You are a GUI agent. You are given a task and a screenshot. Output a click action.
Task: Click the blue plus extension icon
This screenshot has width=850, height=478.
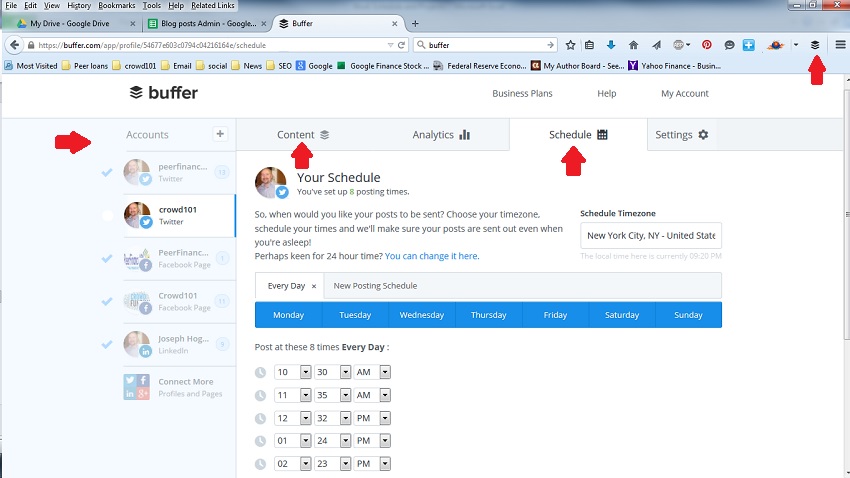coord(749,45)
